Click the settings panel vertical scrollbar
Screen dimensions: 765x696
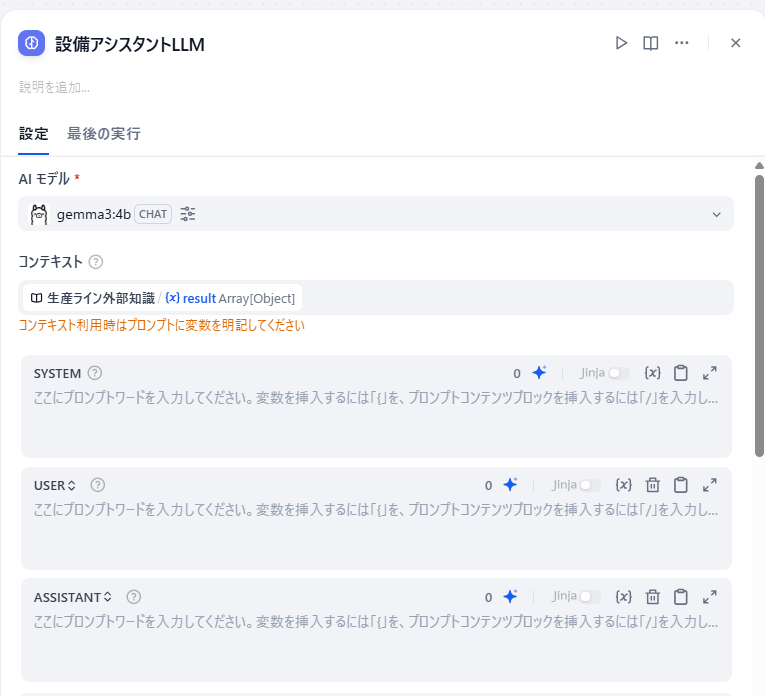click(x=759, y=316)
